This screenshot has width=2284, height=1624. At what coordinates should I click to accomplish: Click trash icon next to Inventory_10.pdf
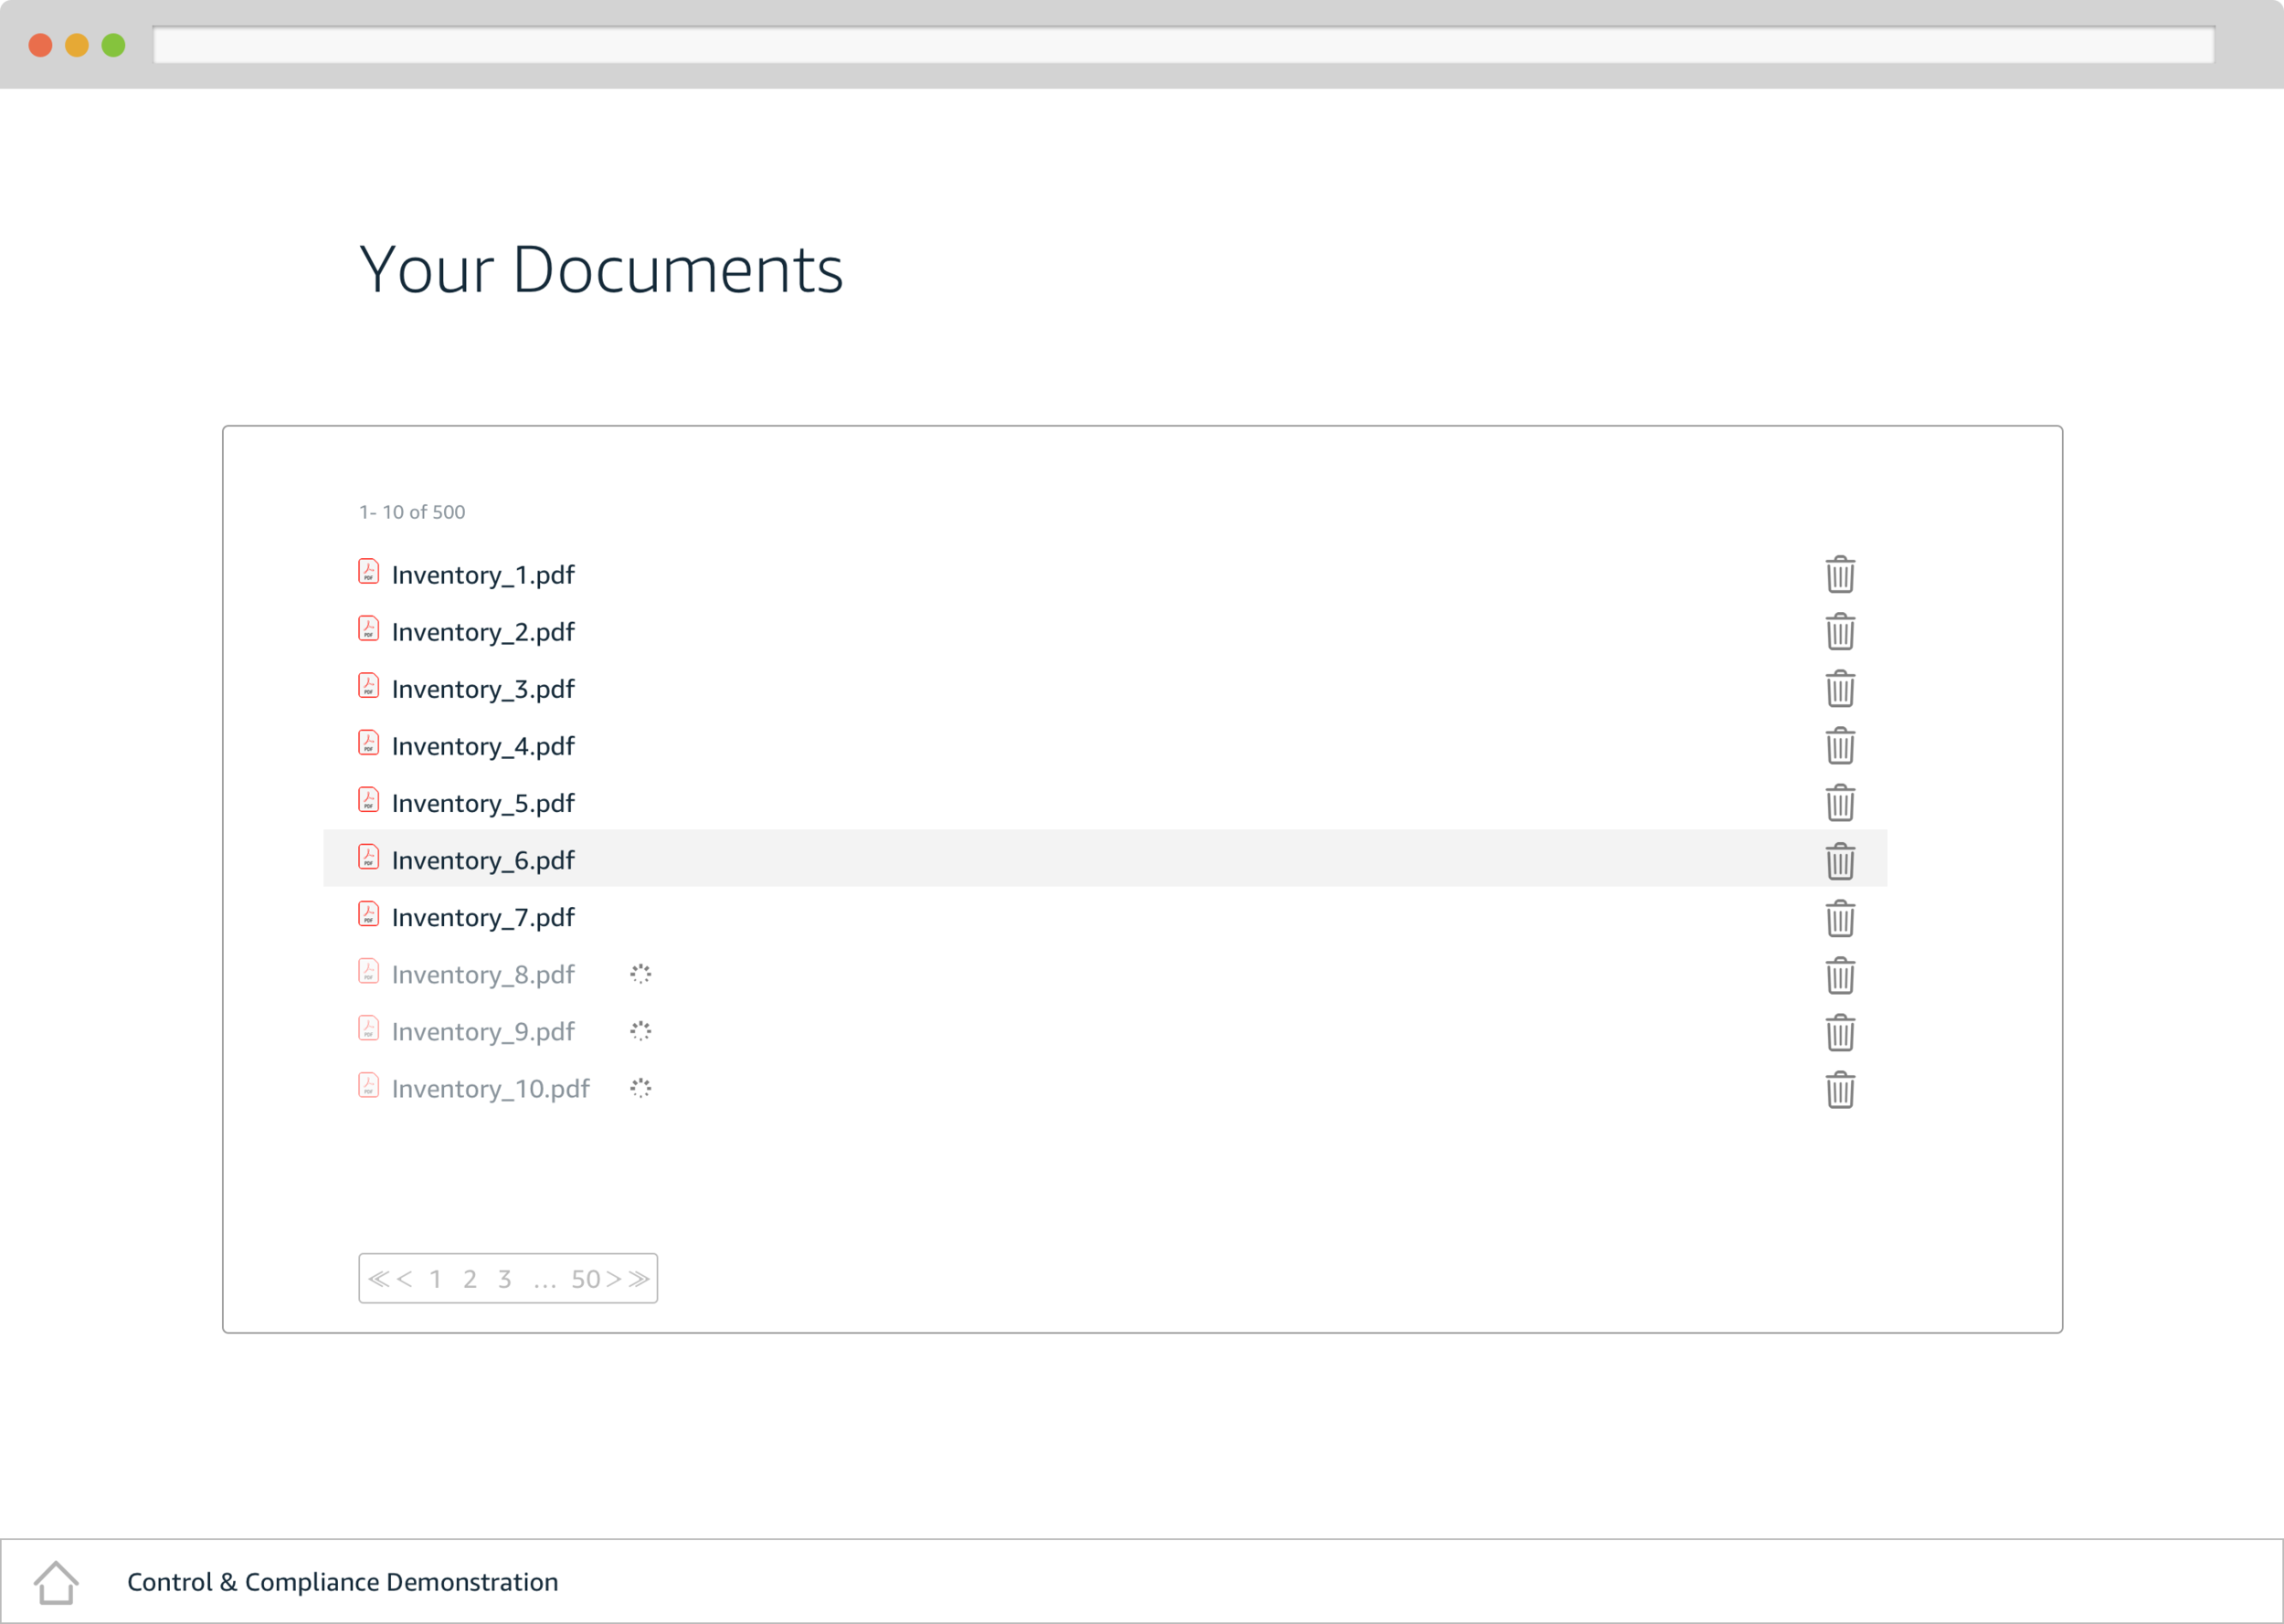click(1839, 1090)
